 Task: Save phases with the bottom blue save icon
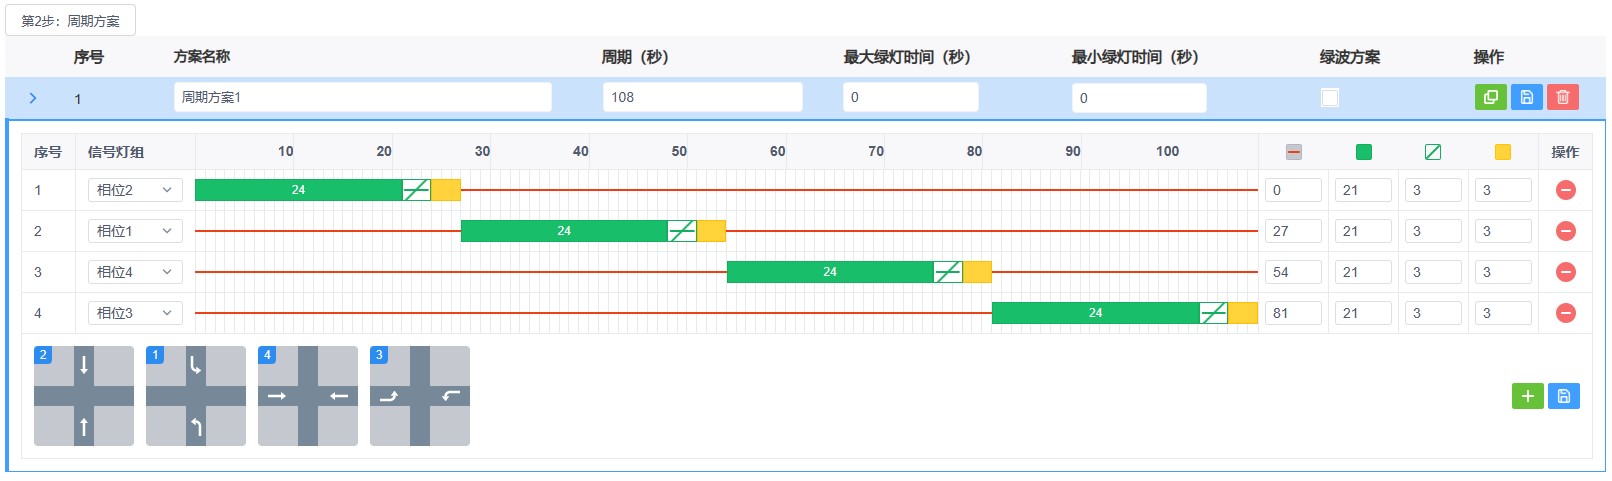pyautogui.click(x=1564, y=396)
